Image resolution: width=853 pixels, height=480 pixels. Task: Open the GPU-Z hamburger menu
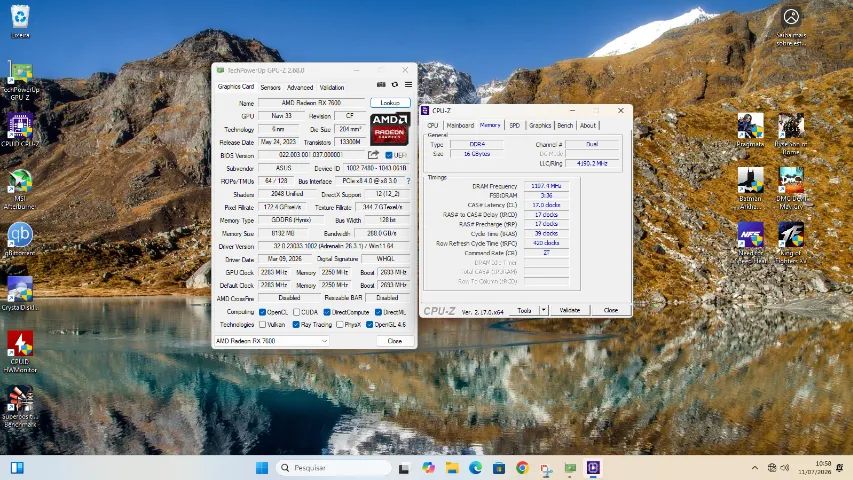[x=408, y=84]
